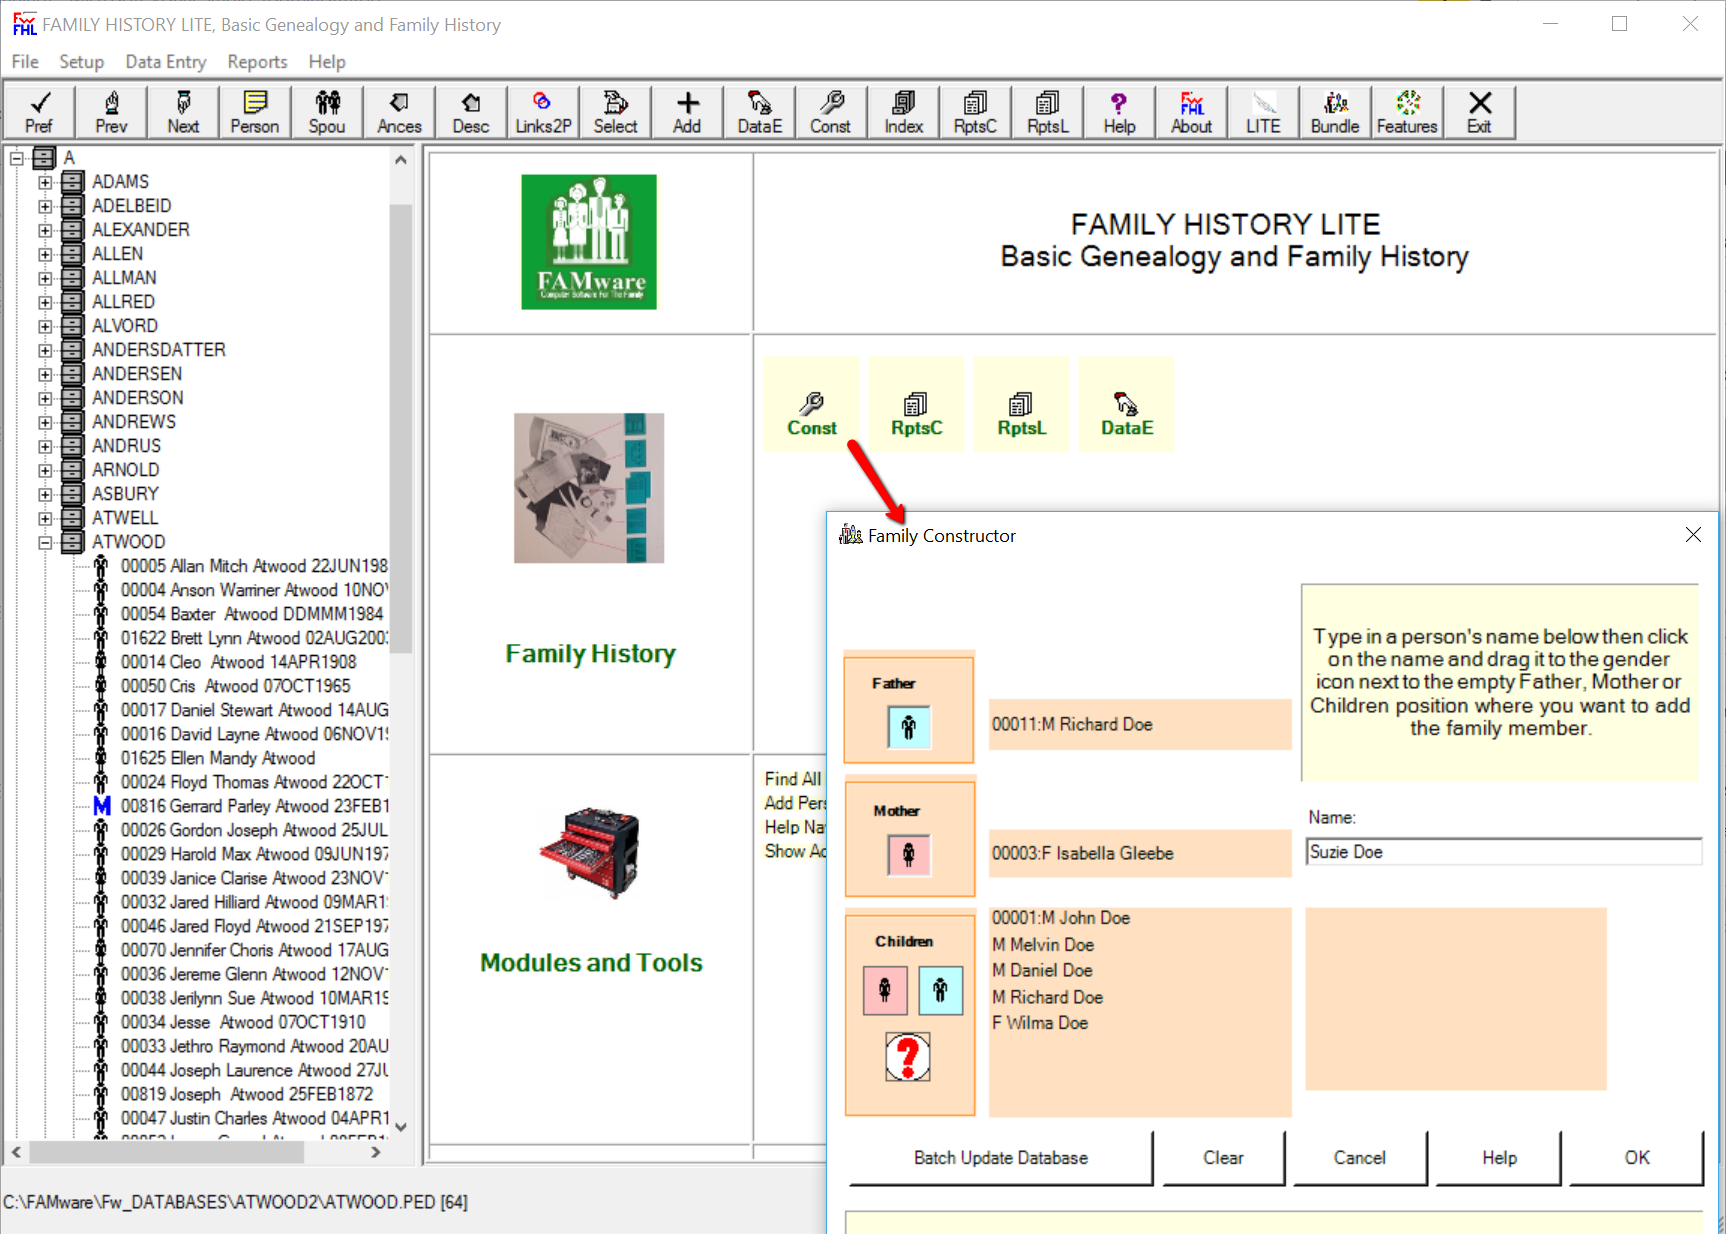Image resolution: width=1726 pixels, height=1234 pixels.
Task: Click Help button in Family Constructor
Action: pos(1499,1158)
